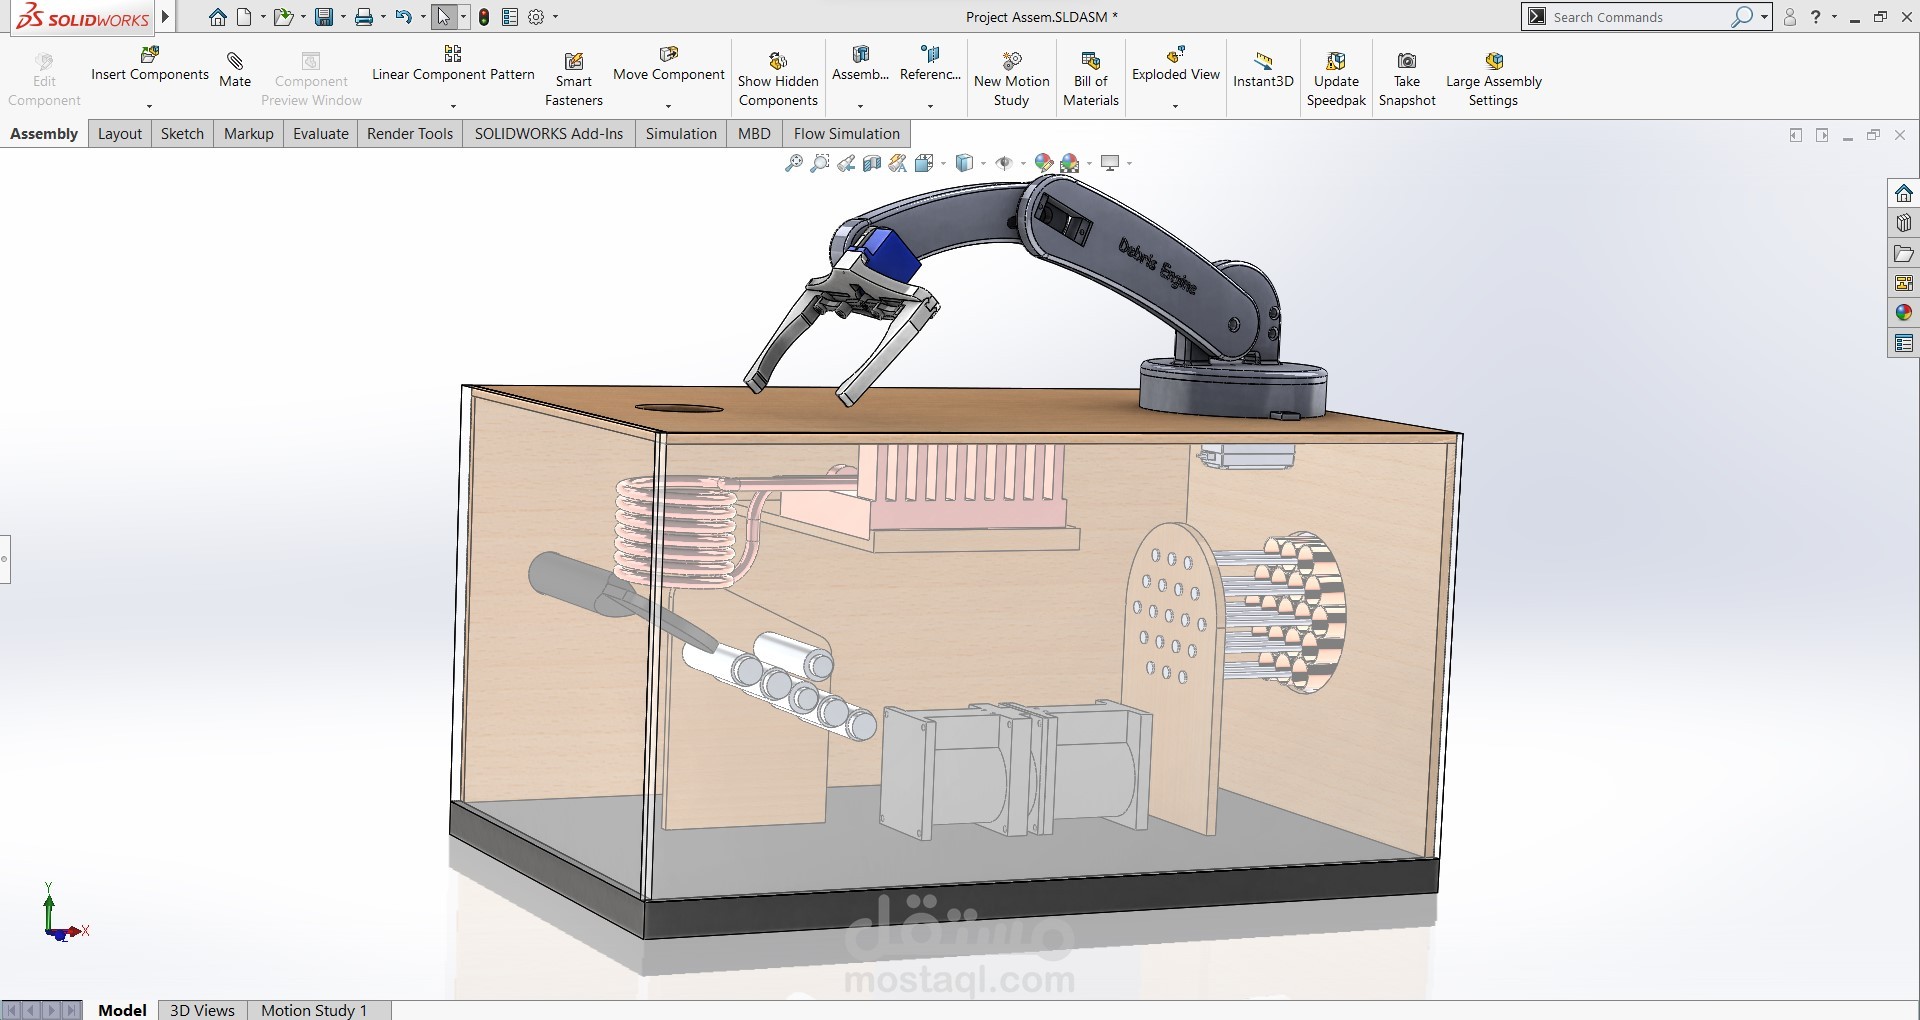The height and width of the screenshot is (1020, 1920).
Task: Open the Appearances panel in the task pane
Action: coord(1903,312)
